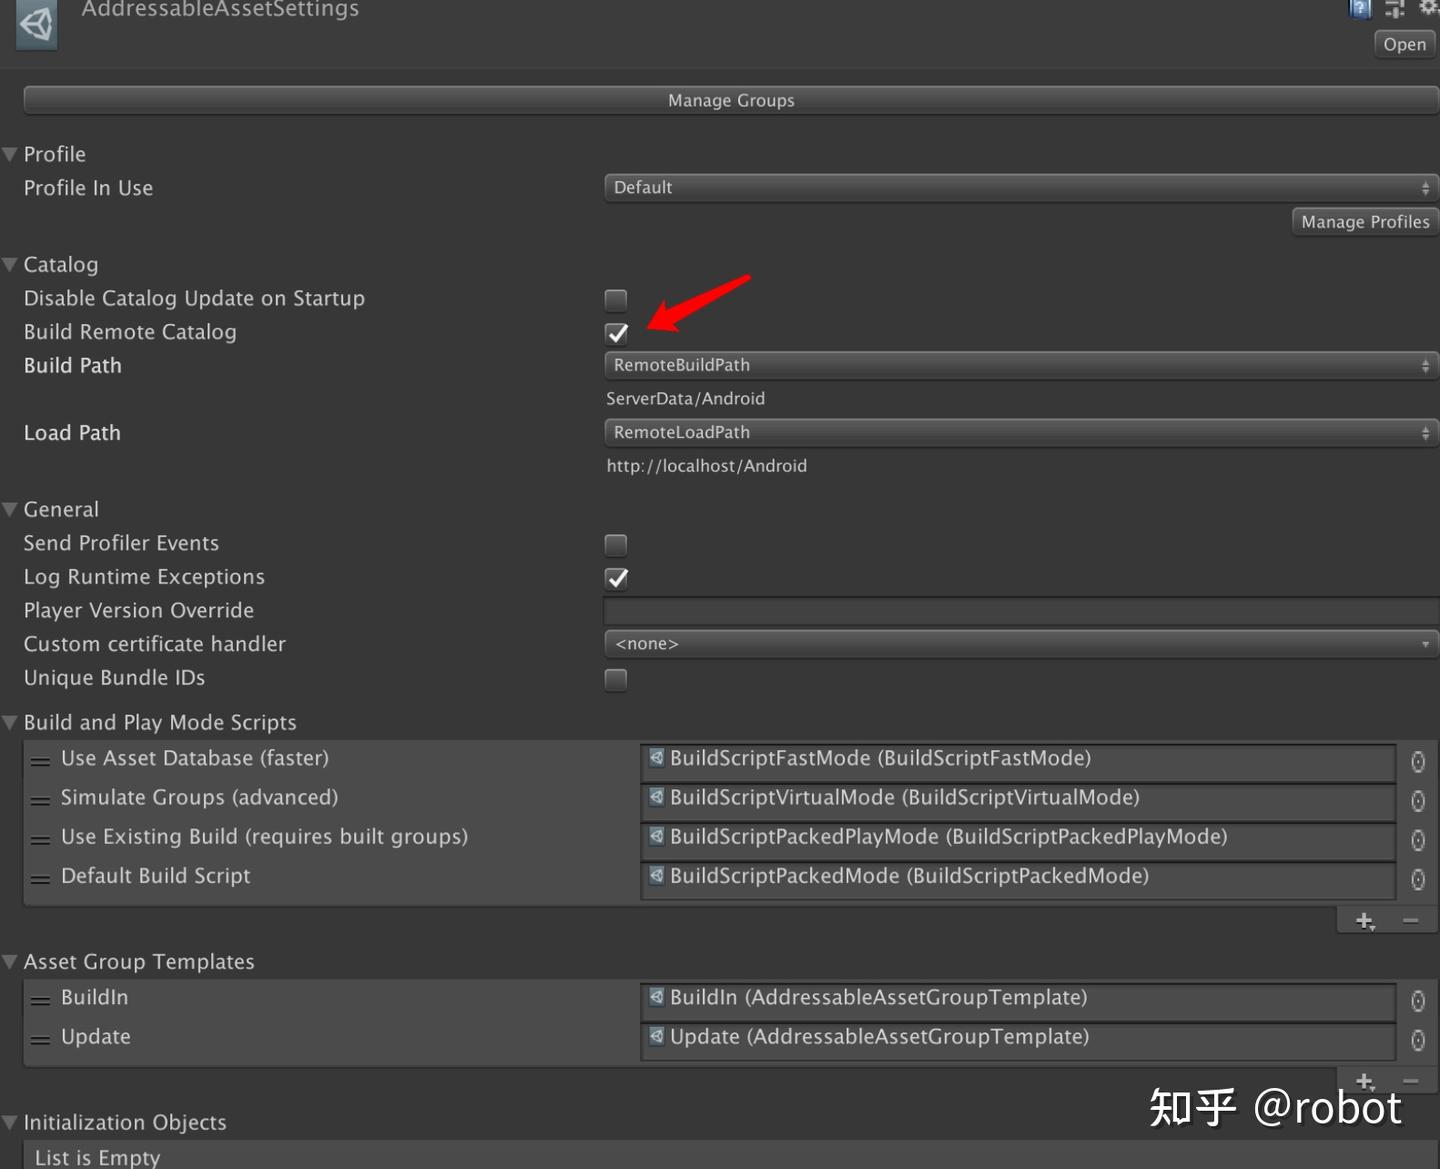Remove an asset group template with minus button
Viewport: 1440px width, 1169px height.
pos(1410,1081)
